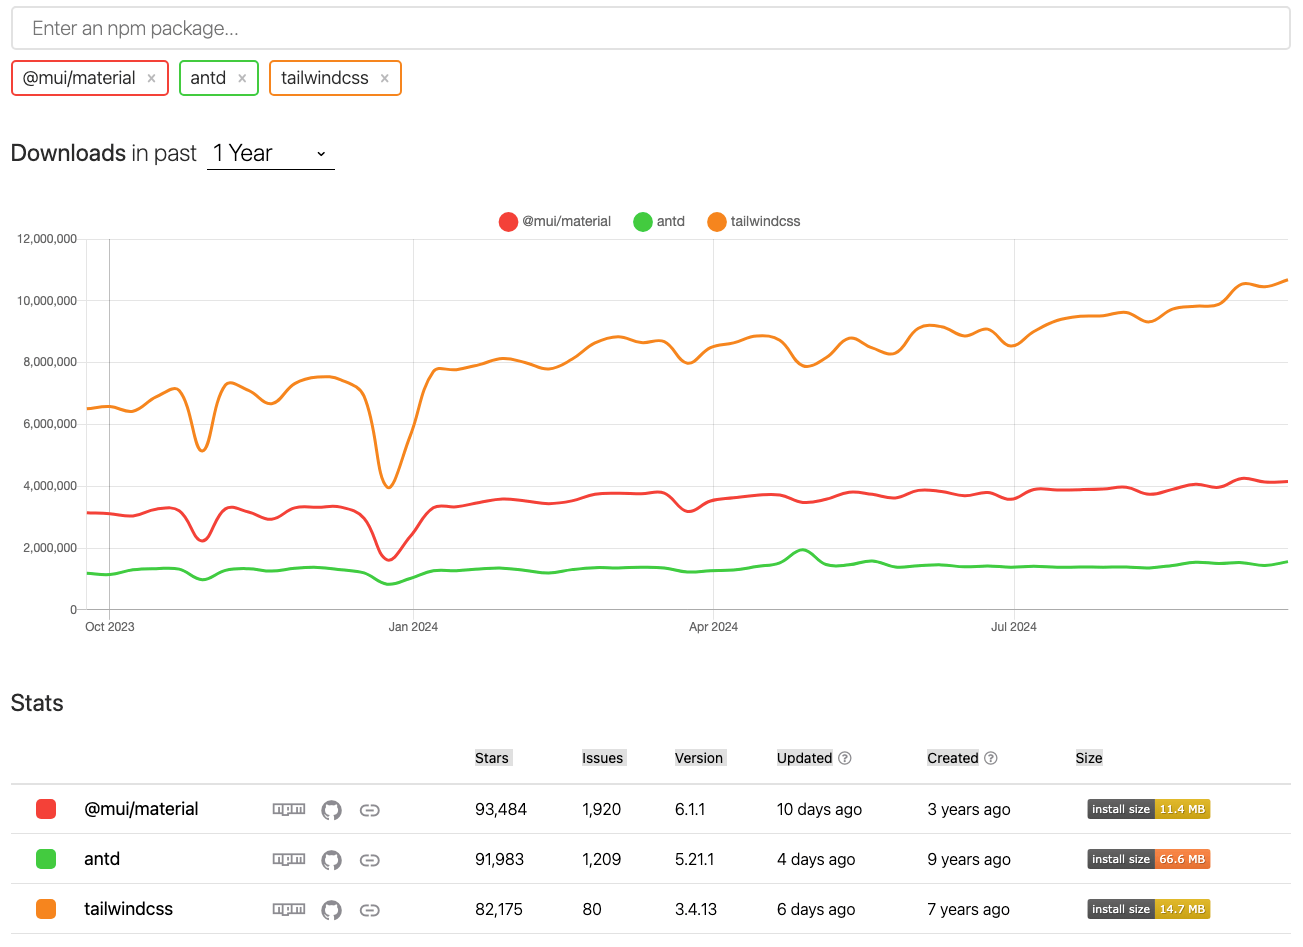The height and width of the screenshot is (947, 1303).
Task: Select @mui/material tag label
Action: [x=79, y=78]
